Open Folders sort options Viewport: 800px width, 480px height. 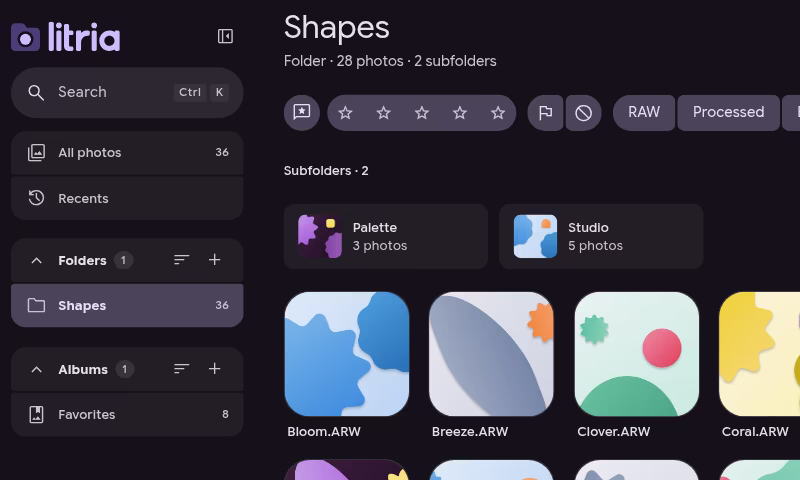point(181,260)
